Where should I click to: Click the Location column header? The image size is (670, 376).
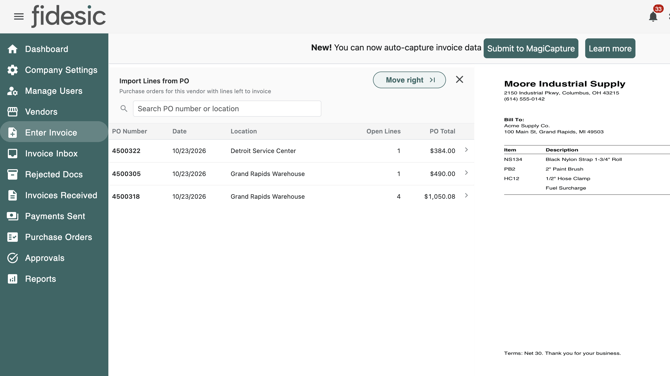point(244,131)
